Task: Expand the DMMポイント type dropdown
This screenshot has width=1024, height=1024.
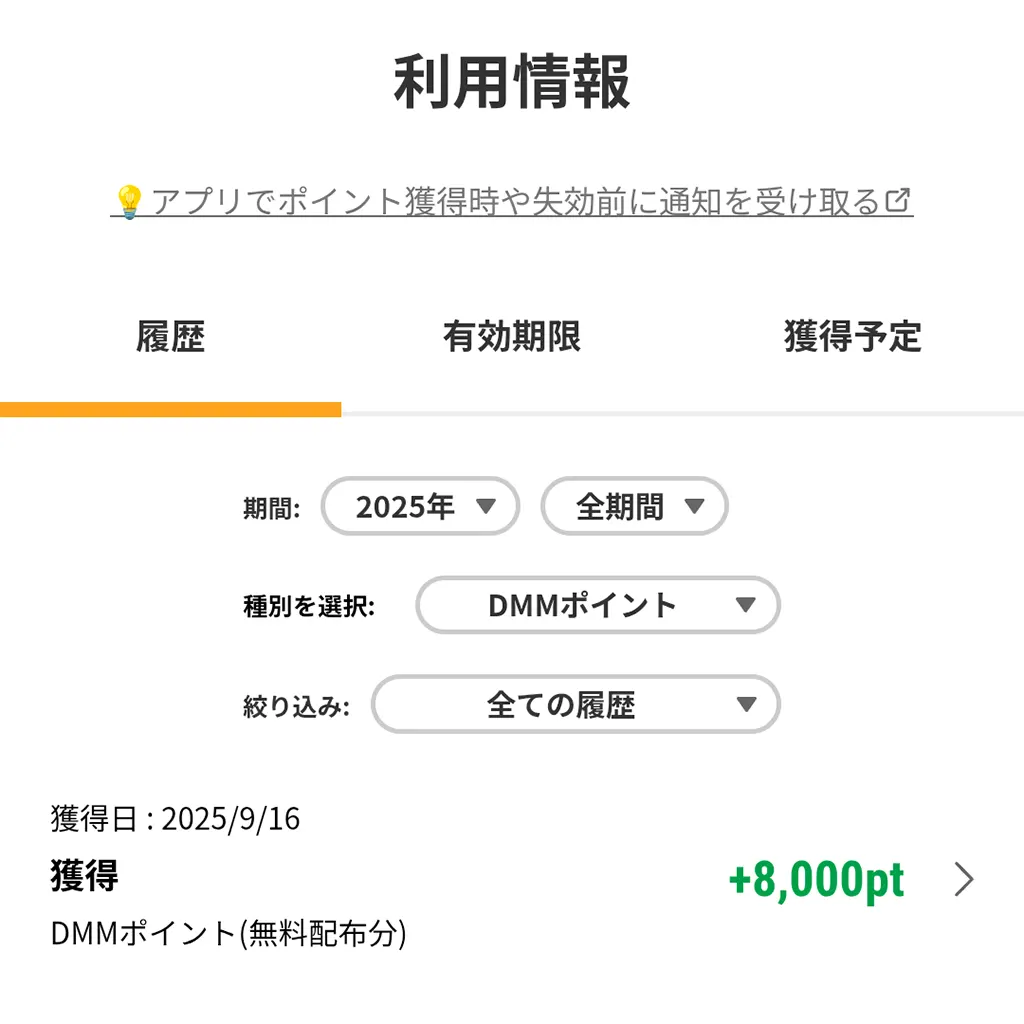Action: tap(598, 605)
